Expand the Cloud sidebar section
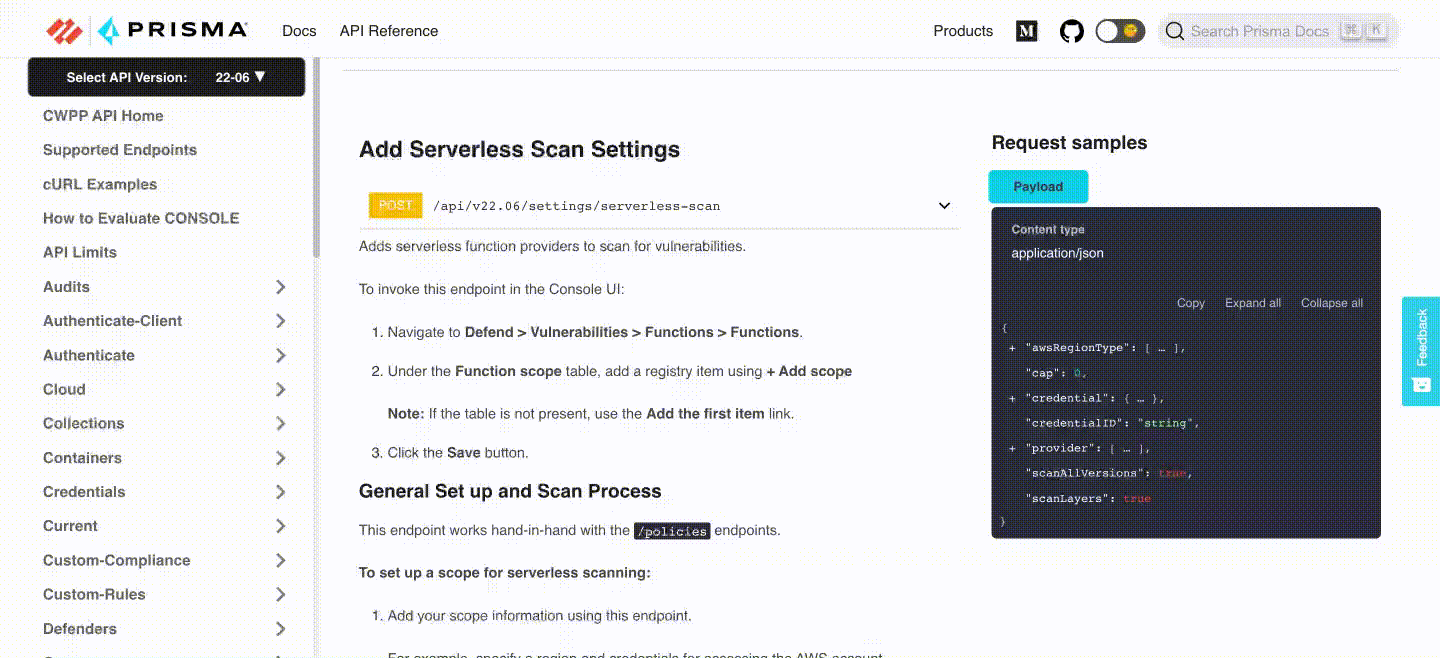 [x=166, y=389]
